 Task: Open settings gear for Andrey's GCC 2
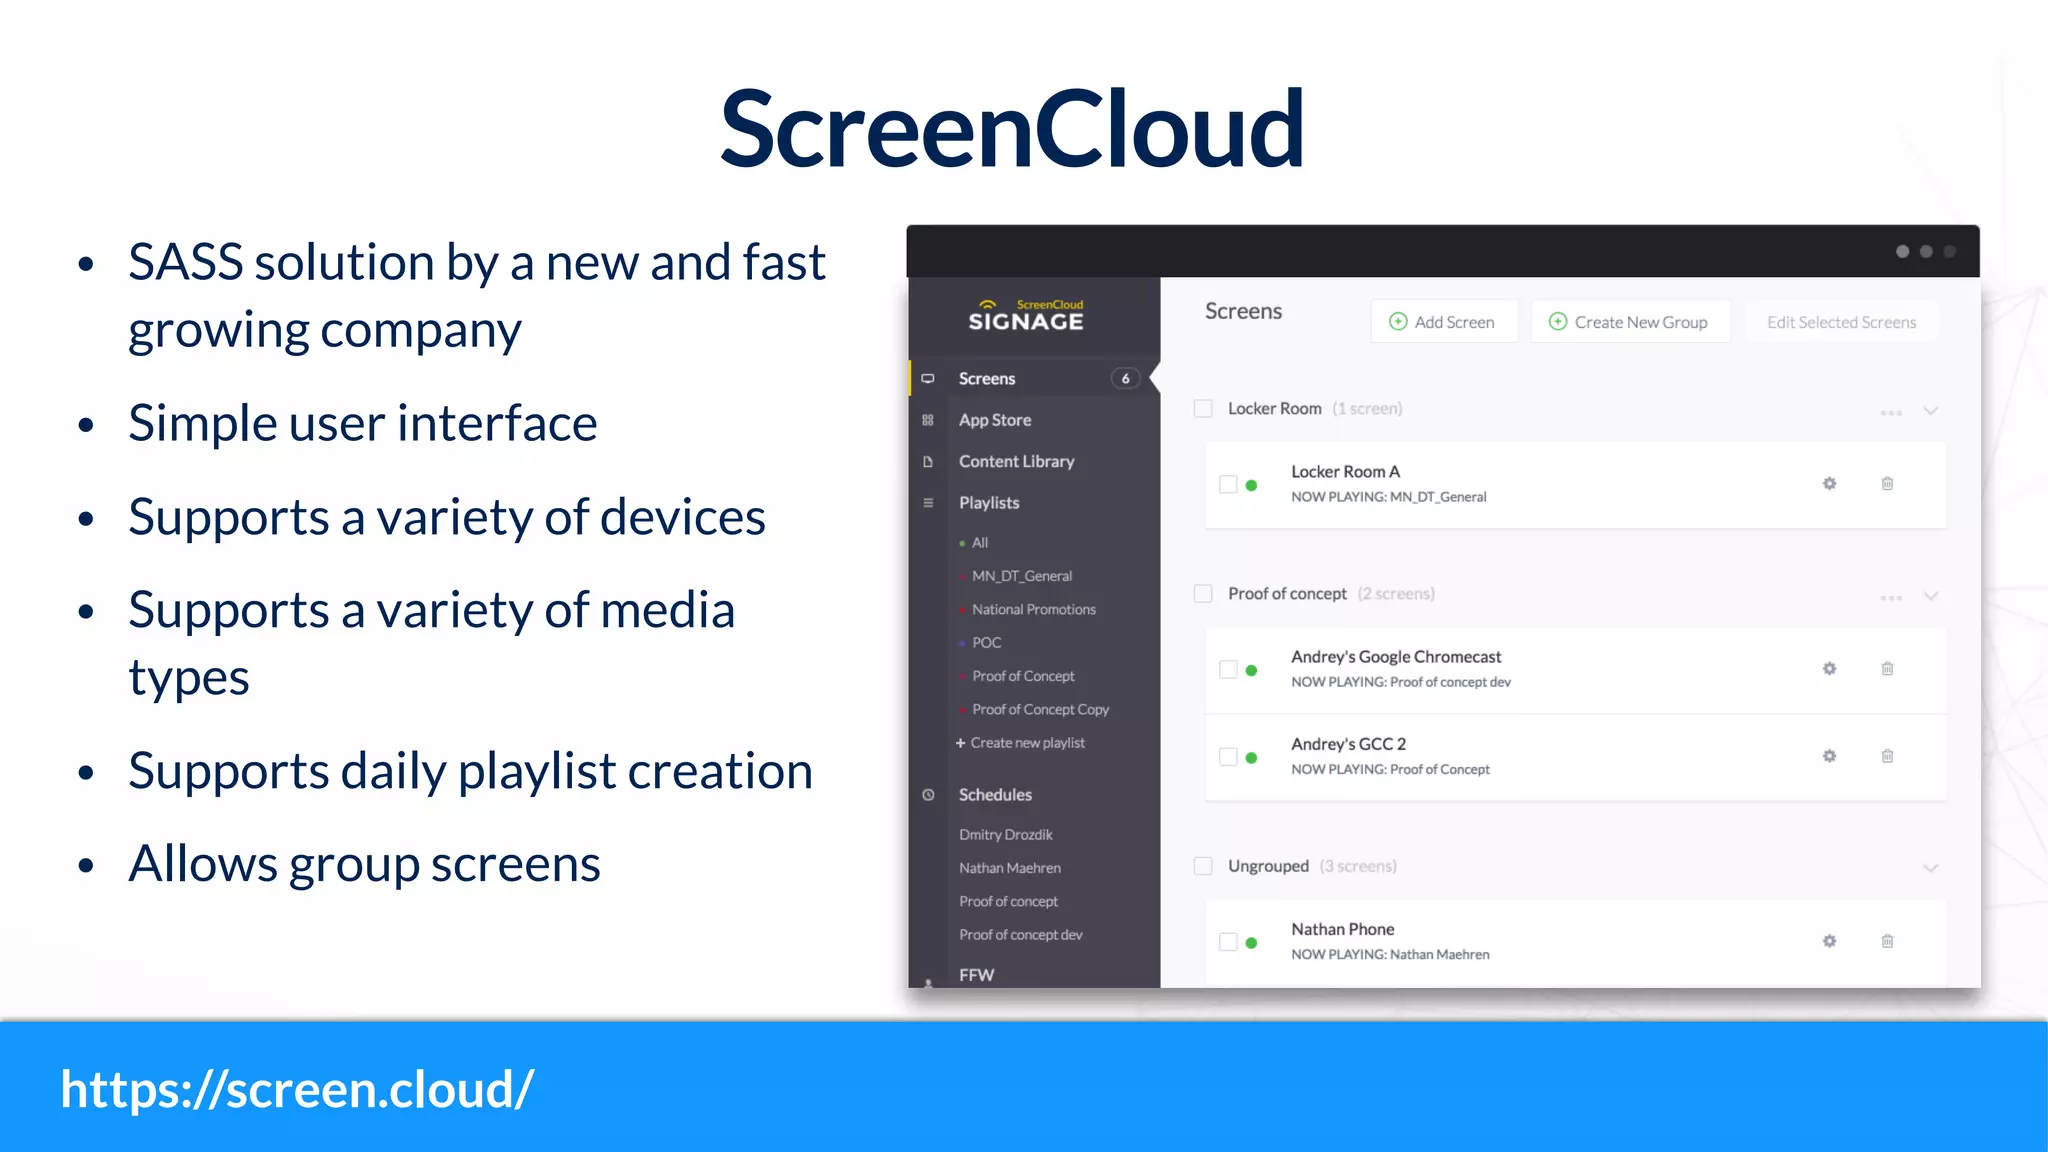coord(1829,756)
